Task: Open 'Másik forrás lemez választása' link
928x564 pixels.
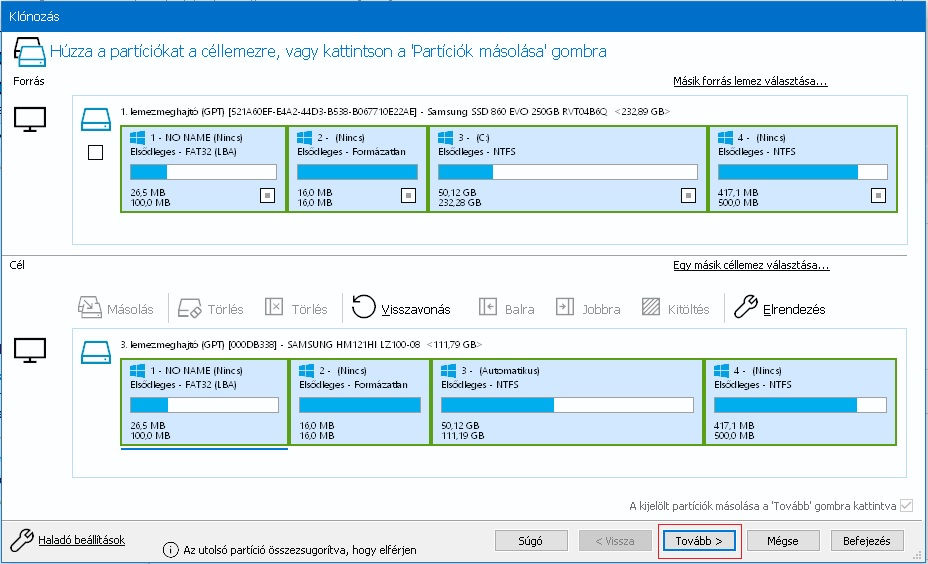Action: pos(750,81)
